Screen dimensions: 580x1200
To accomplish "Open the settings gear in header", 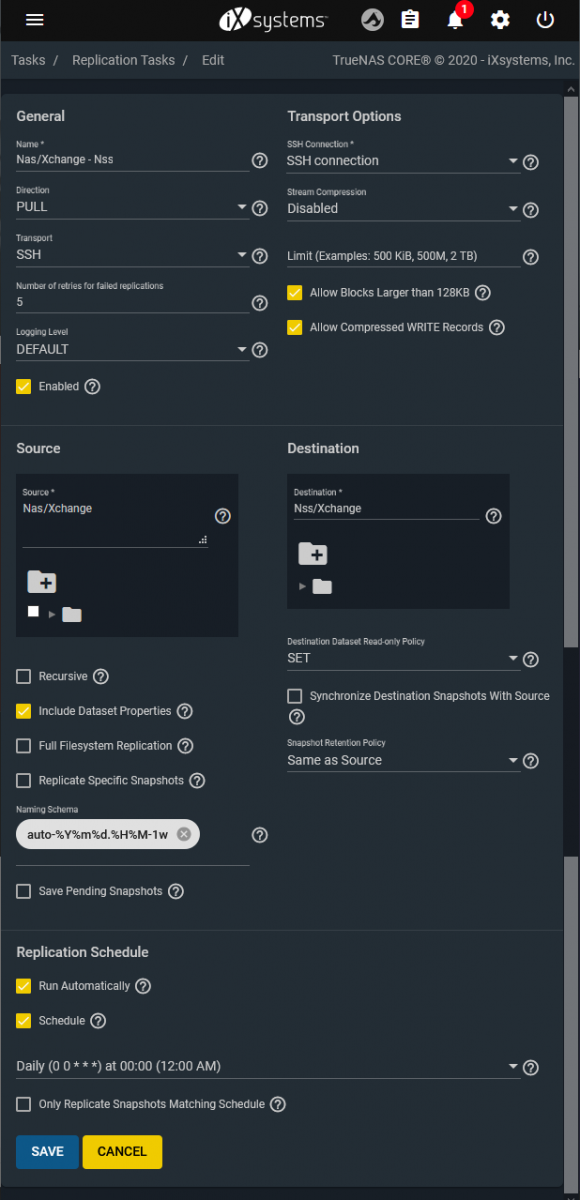I will click(x=500, y=20).
